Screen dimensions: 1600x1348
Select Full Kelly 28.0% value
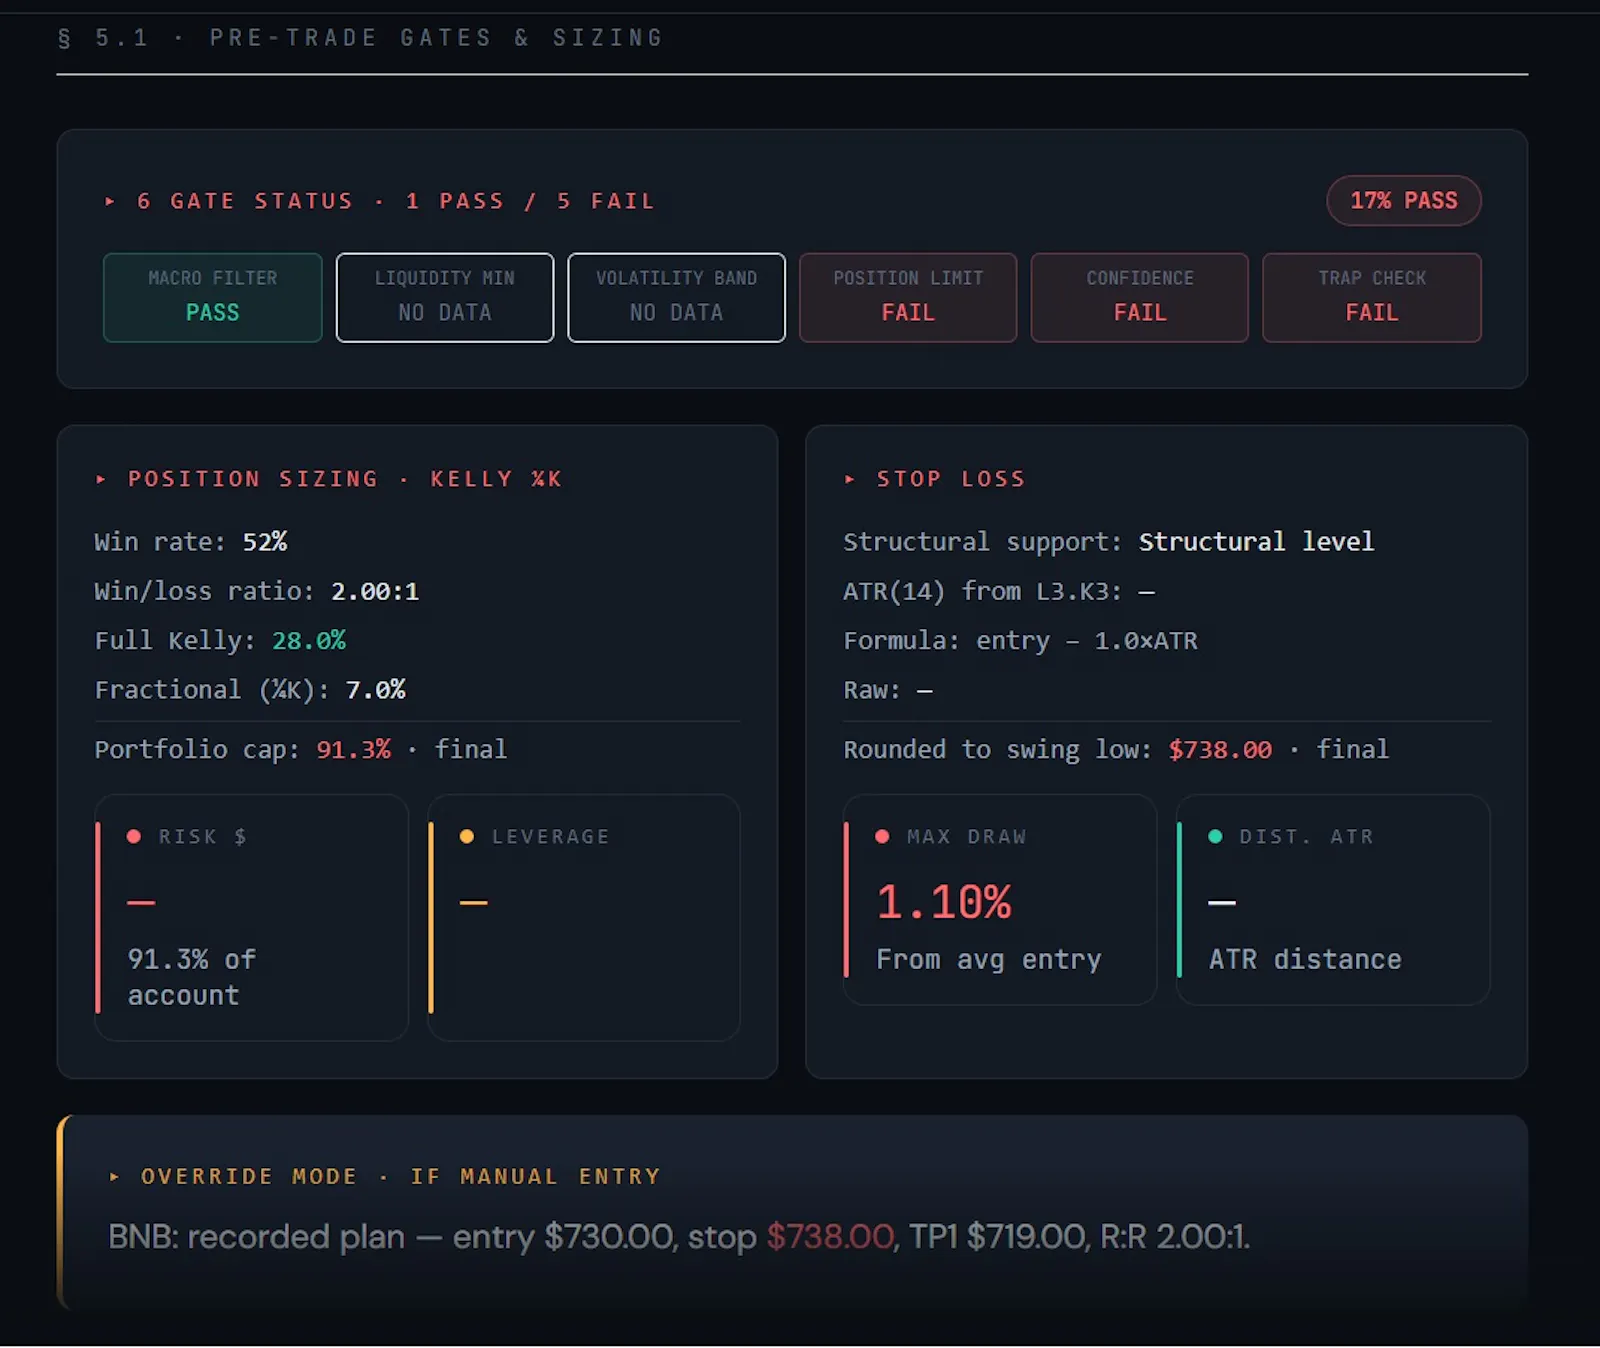(309, 640)
